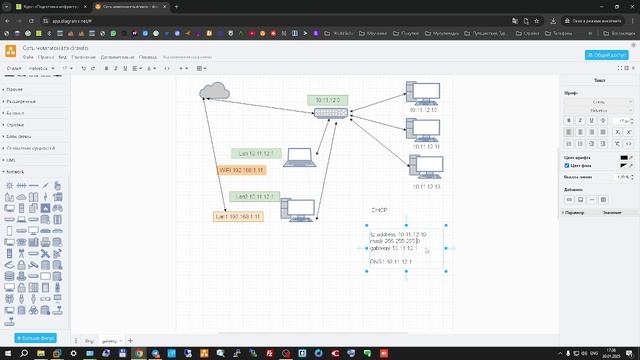Click the redo arrow in the toolbar
640x360 pixels.
pos(93,69)
